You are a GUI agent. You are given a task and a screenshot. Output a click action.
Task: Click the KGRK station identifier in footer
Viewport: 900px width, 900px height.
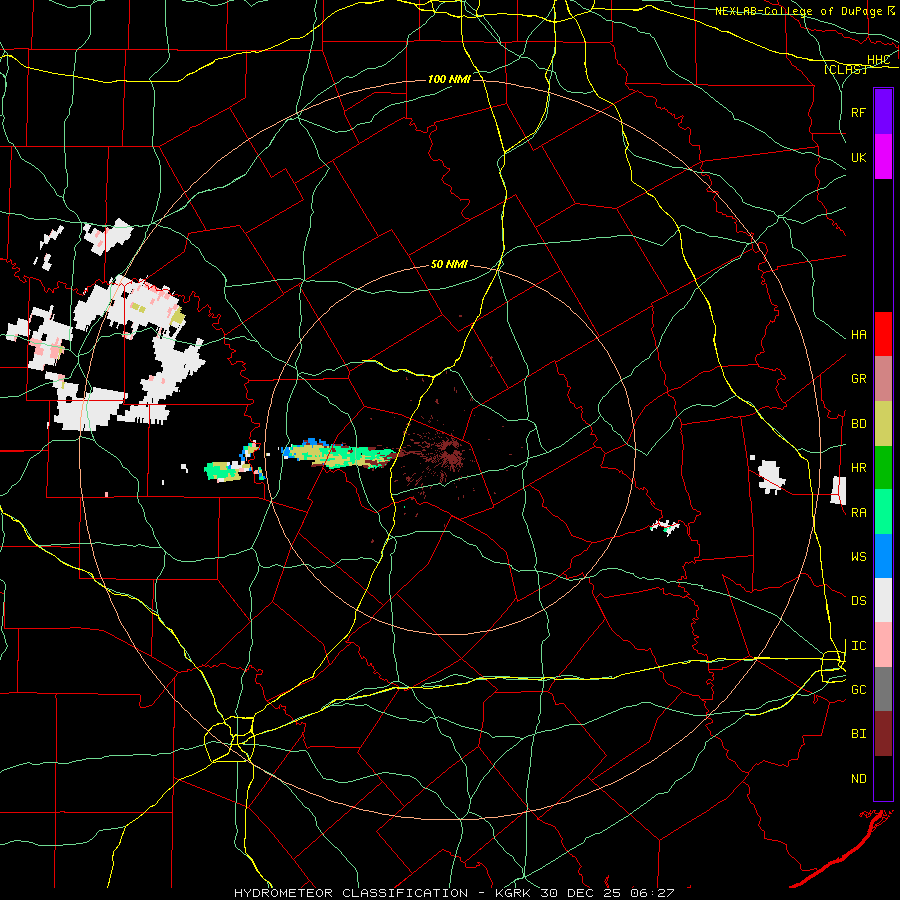(512, 893)
